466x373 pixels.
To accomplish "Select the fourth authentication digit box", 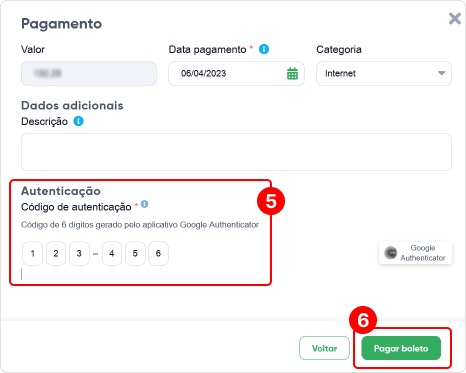I will coord(112,254).
